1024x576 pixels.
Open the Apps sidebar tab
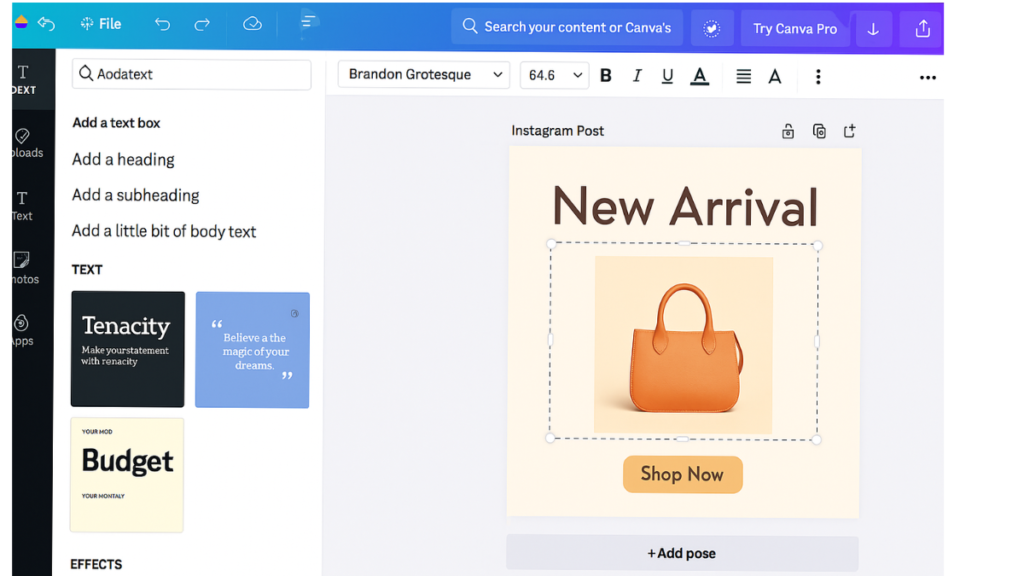22,330
